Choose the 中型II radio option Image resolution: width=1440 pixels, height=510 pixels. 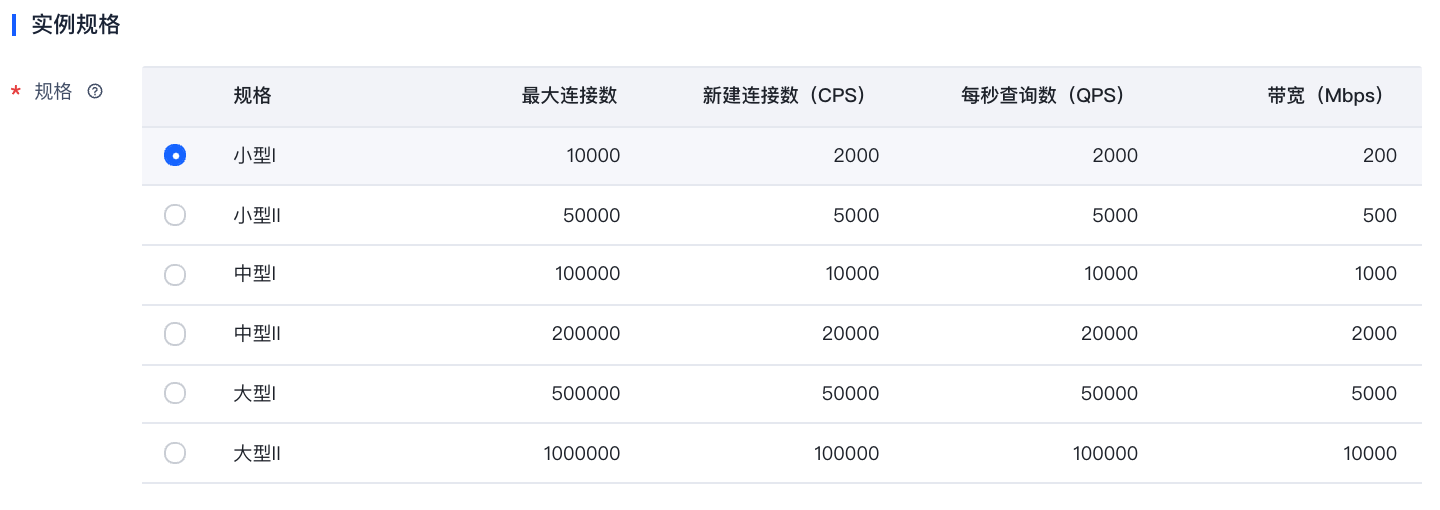tap(175, 334)
